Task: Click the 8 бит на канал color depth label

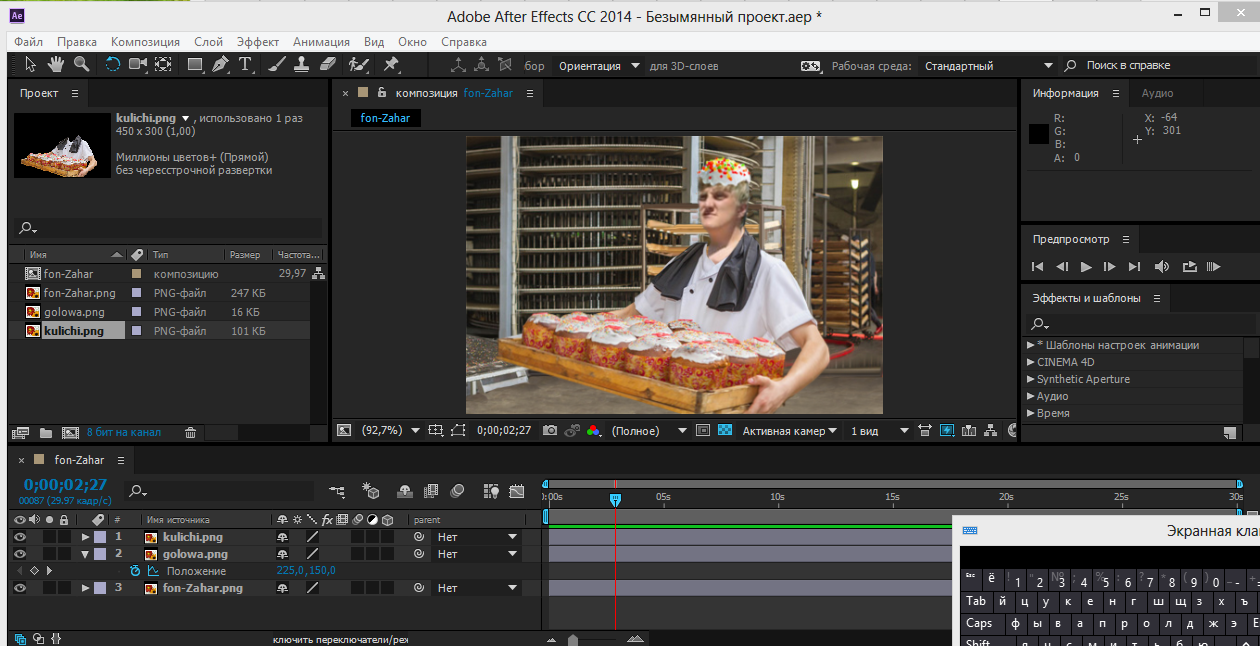Action: coord(123,433)
